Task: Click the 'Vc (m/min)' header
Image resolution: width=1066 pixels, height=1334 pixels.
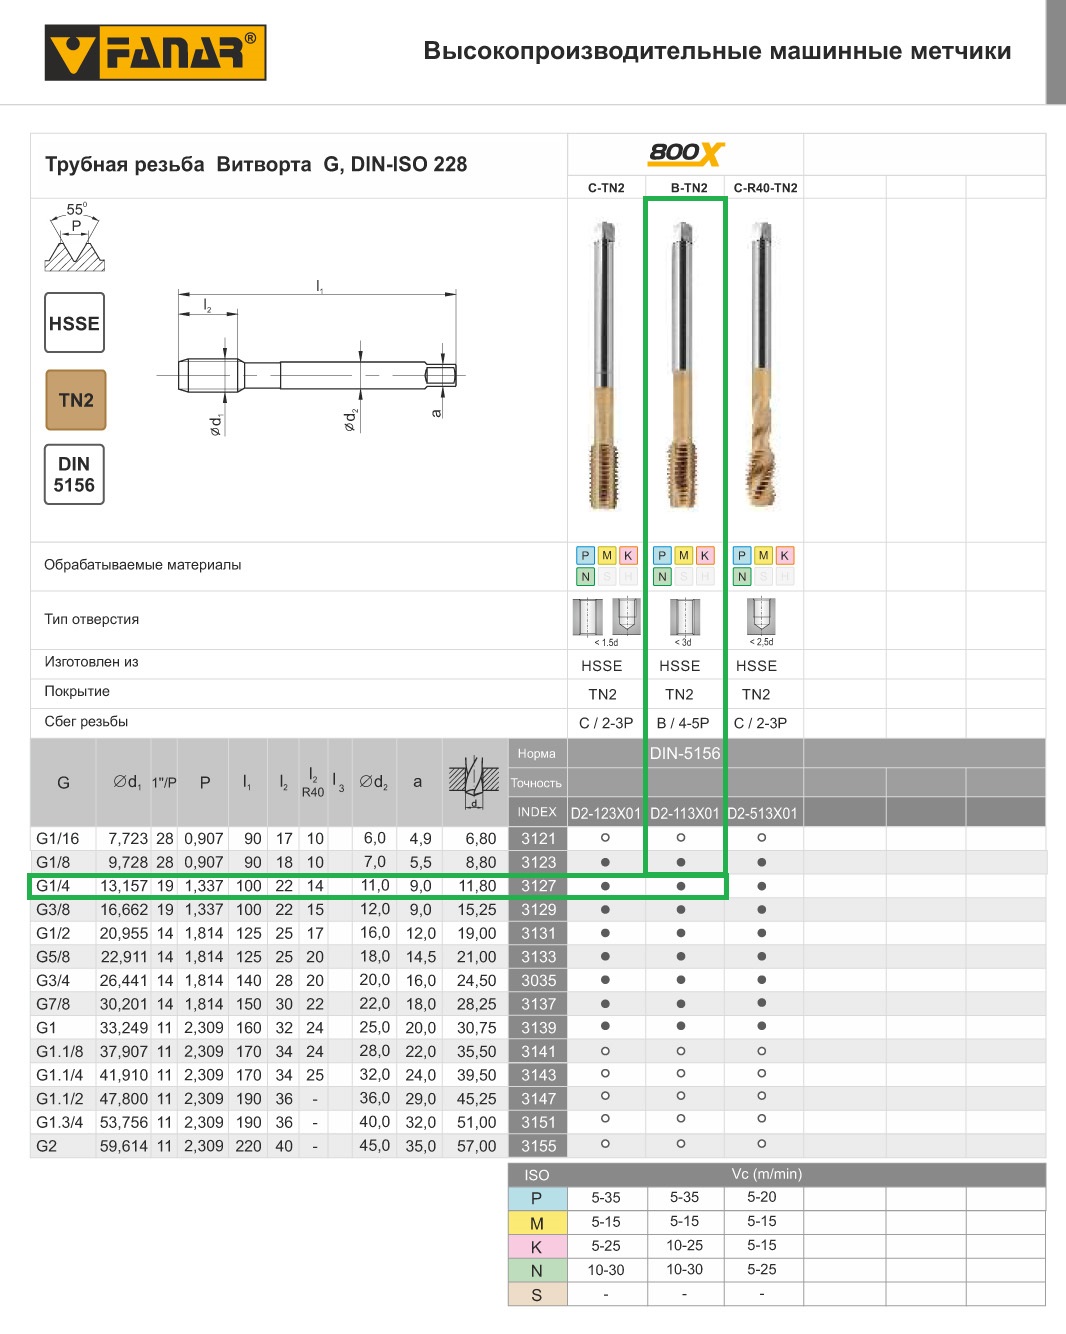Action: click(x=767, y=1174)
